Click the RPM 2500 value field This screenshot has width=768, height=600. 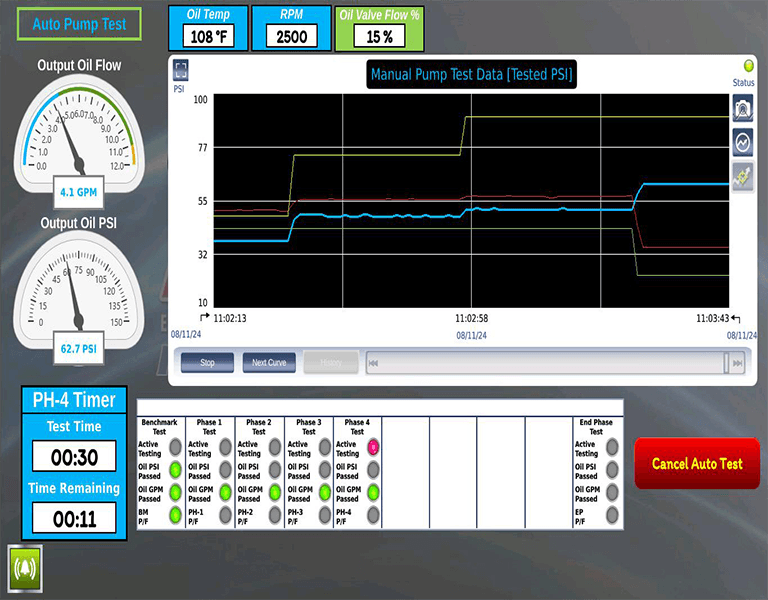[x=291, y=36]
